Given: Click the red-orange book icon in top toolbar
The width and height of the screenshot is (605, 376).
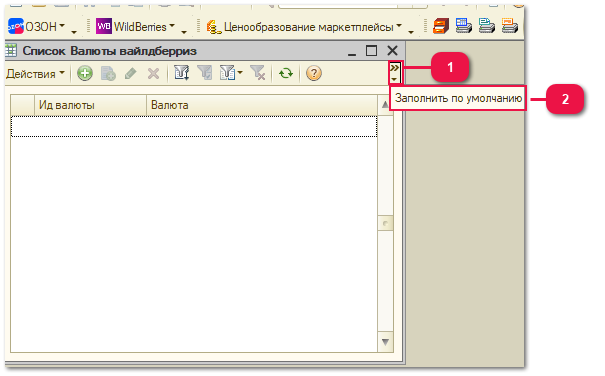Looking at the screenshot, I should [441, 26].
